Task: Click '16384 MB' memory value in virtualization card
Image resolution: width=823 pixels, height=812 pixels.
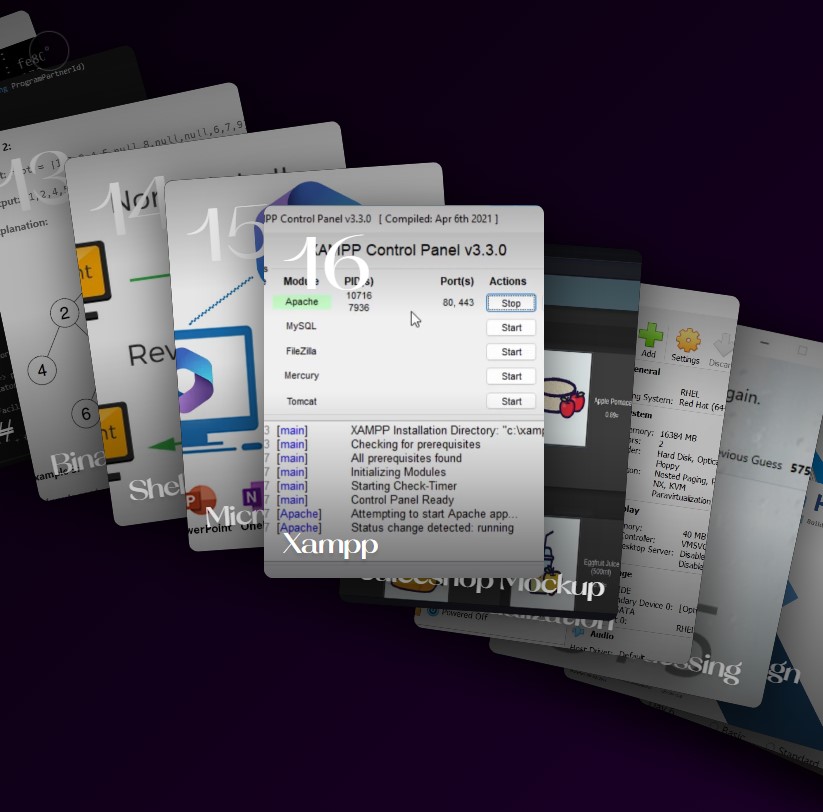Action: [678, 436]
